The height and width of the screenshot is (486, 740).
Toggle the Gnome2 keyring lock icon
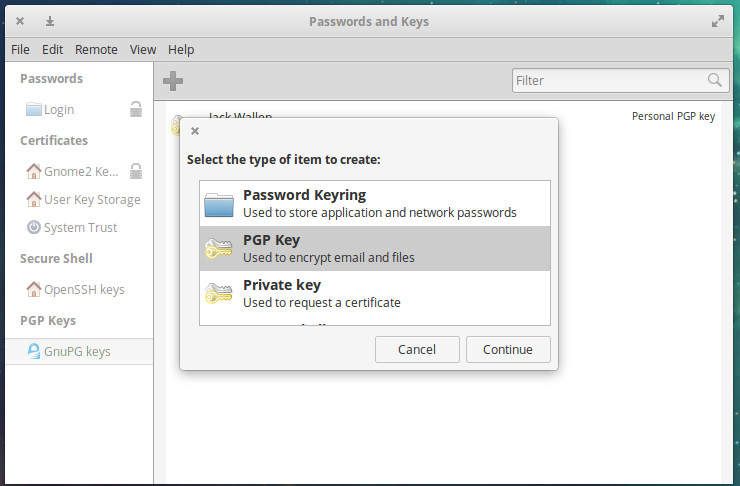click(136, 171)
